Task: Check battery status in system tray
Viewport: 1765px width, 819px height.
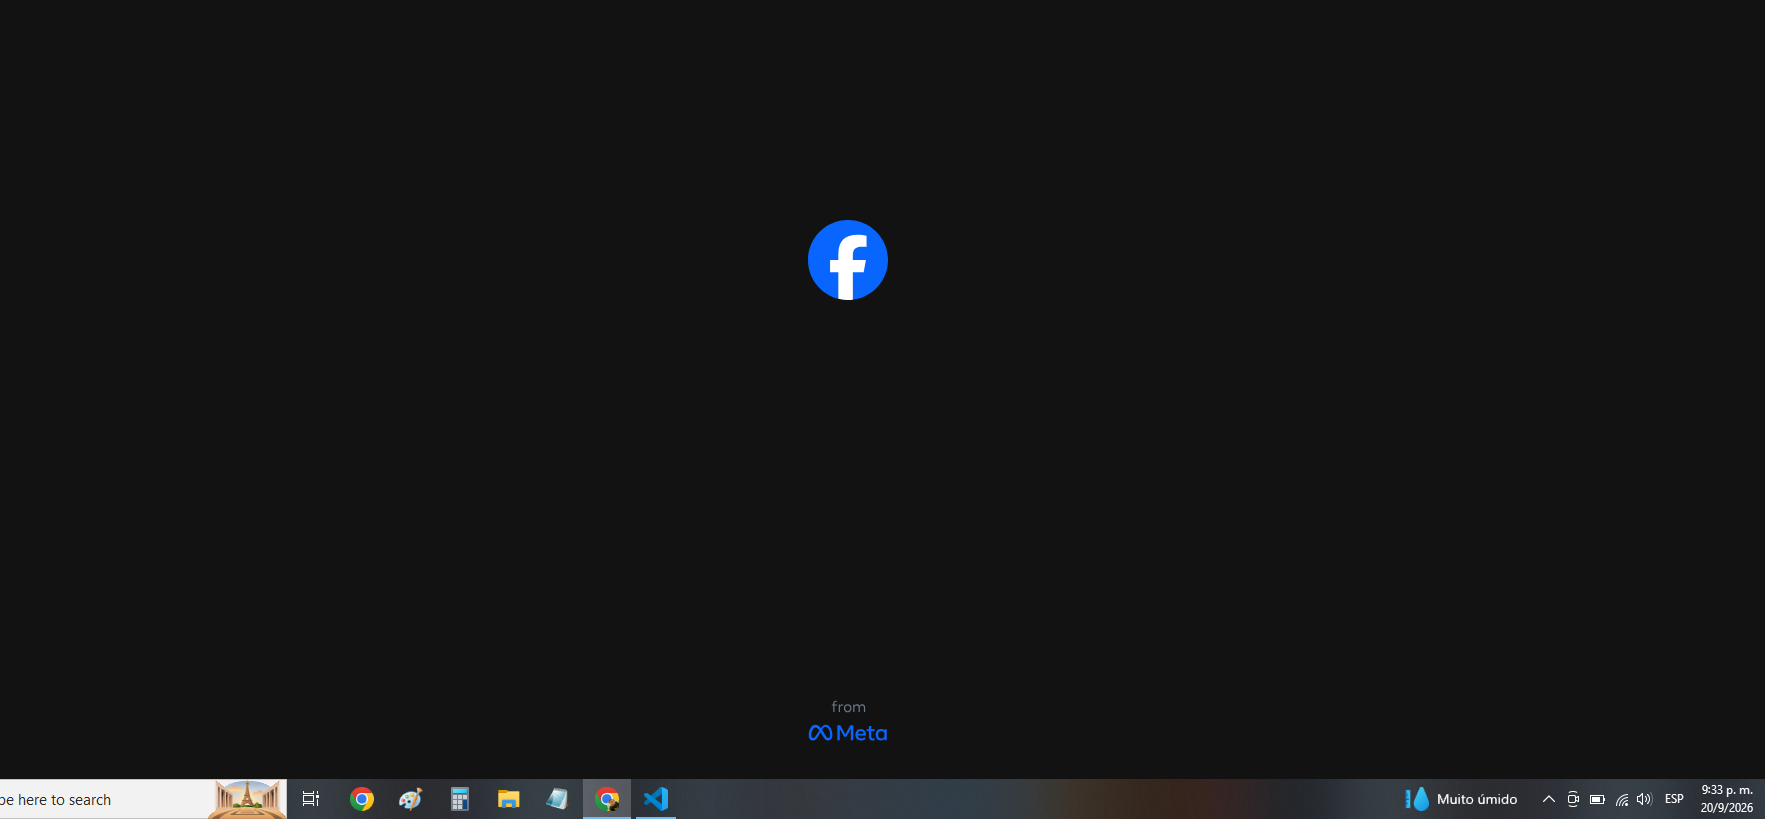Action: [x=1597, y=799]
